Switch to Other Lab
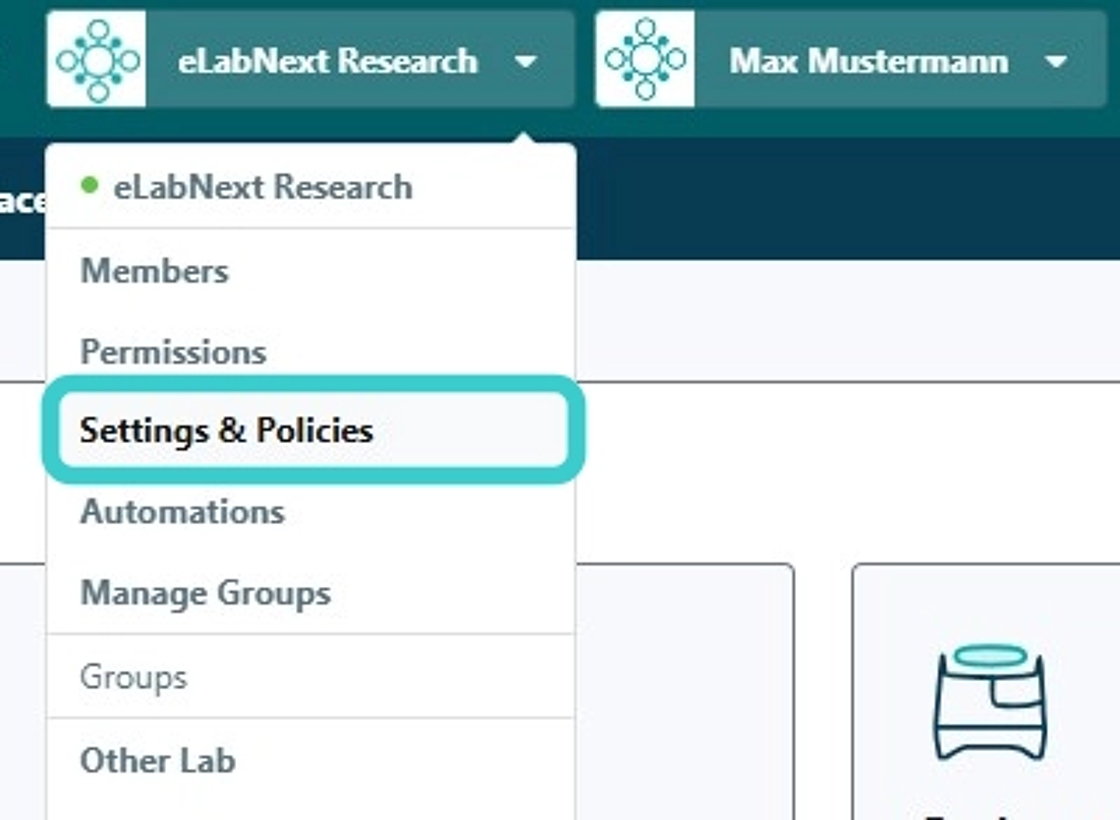1120x820 pixels. (x=157, y=761)
